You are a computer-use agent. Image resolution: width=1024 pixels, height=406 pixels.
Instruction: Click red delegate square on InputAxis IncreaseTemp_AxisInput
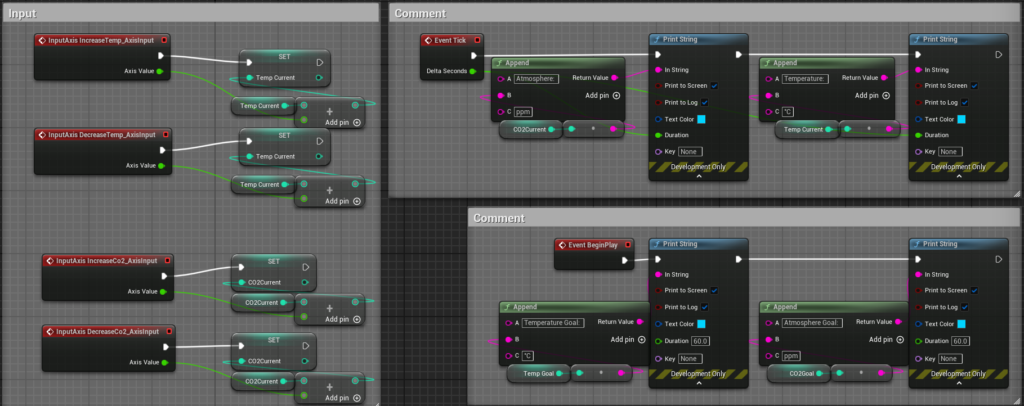(164, 40)
